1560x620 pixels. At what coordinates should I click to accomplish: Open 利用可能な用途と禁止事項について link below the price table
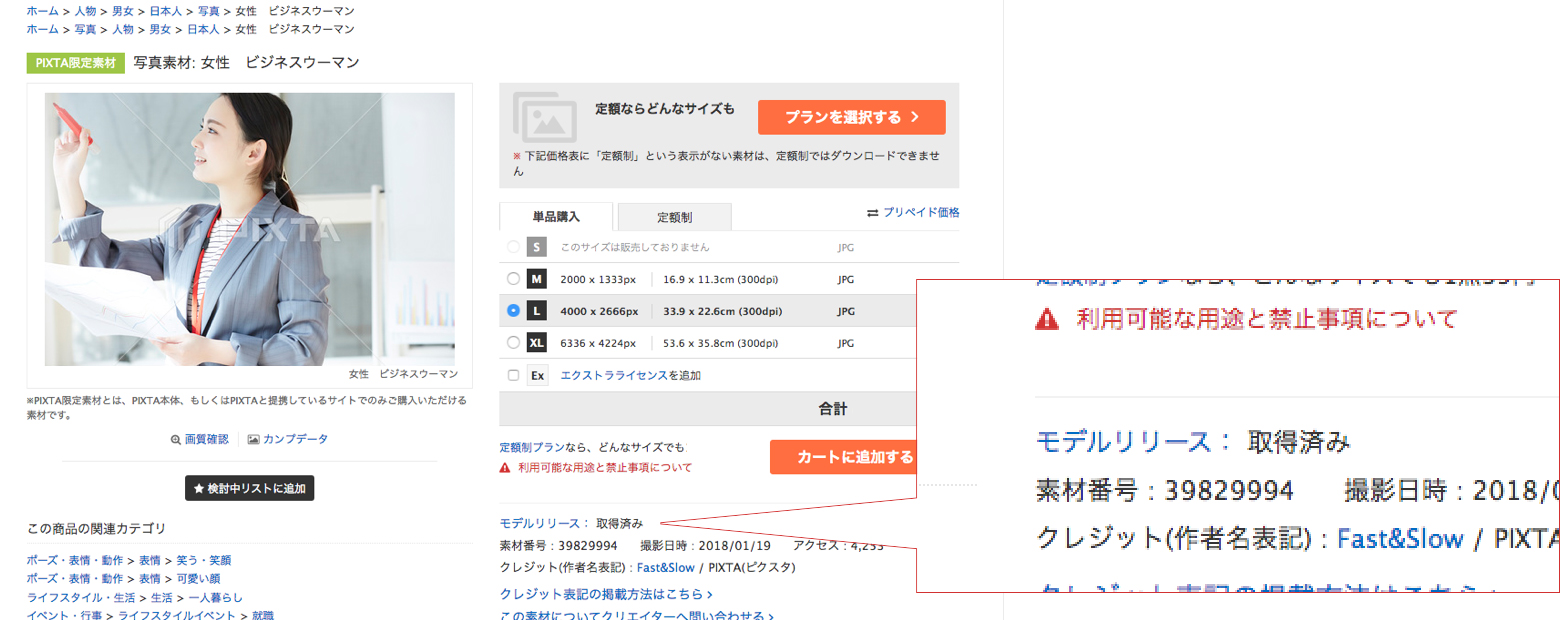(604, 467)
